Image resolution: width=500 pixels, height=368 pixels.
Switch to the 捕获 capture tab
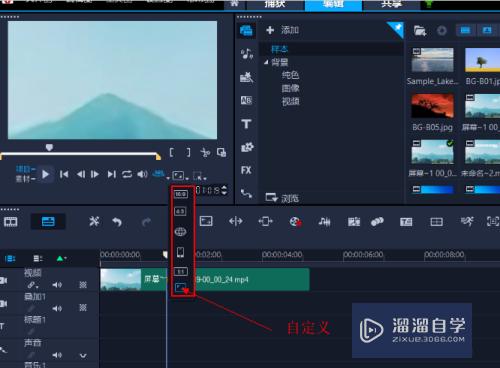click(275, 5)
